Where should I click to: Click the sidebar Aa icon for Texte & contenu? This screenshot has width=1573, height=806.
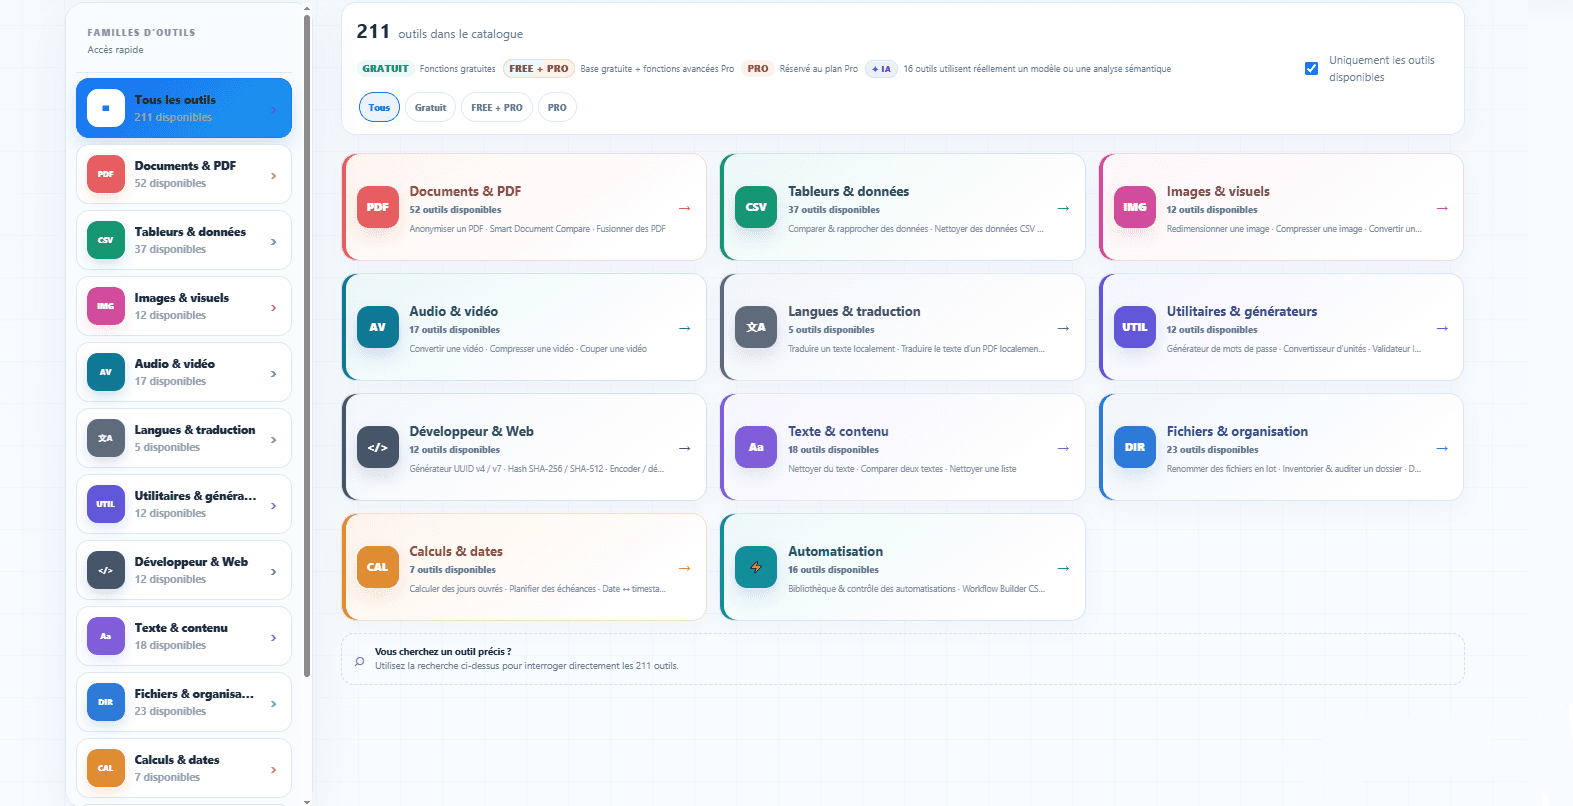pyautogui.click(x=106, y=636)
